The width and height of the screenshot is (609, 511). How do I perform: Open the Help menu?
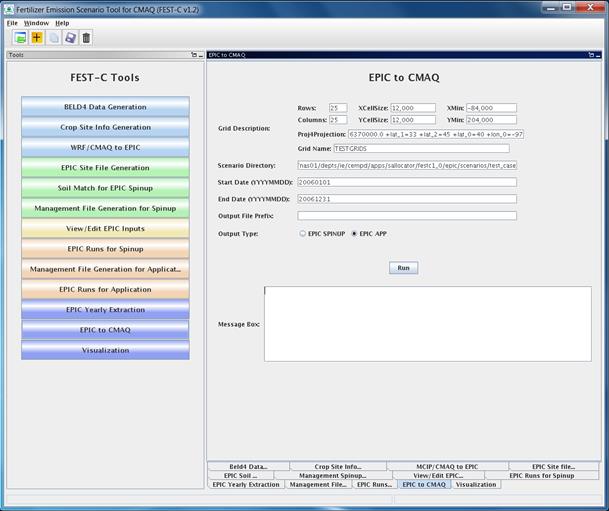pyautogui.click(x=62, y=23)
